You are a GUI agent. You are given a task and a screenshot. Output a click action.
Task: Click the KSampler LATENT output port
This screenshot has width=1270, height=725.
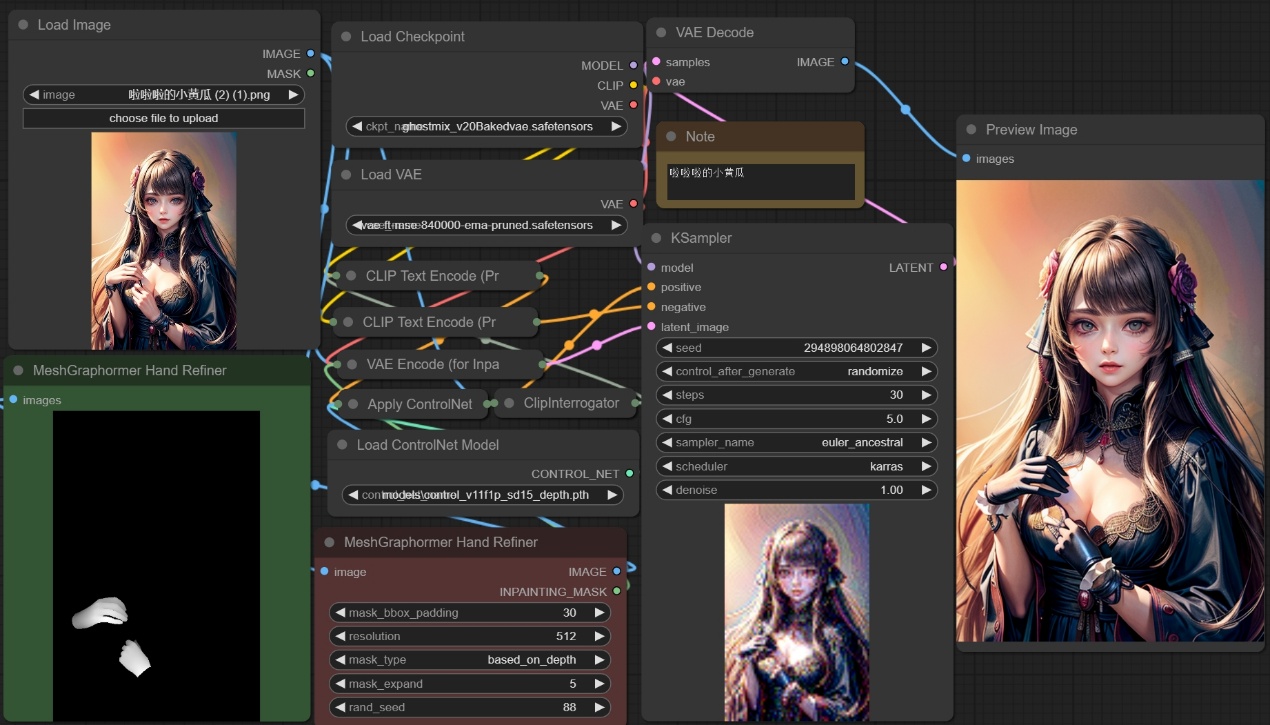click(943, 267)
